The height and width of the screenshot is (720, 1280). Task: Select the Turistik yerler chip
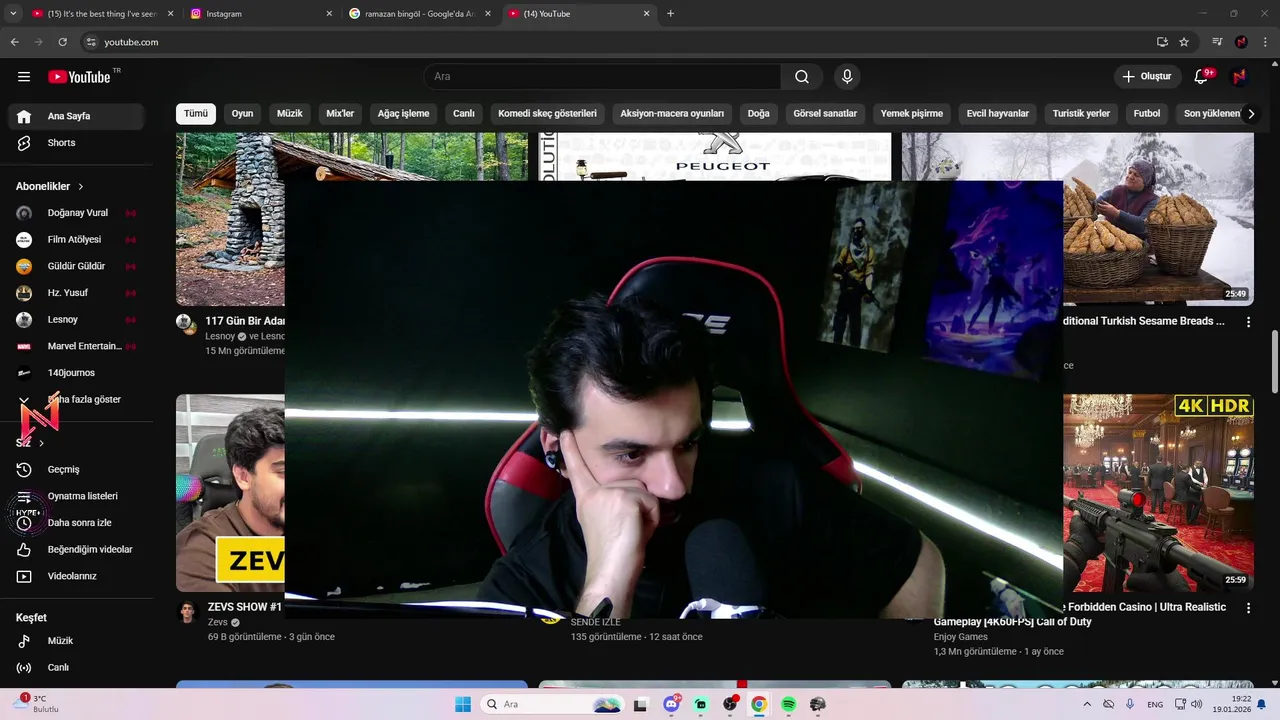(1081, 114)
